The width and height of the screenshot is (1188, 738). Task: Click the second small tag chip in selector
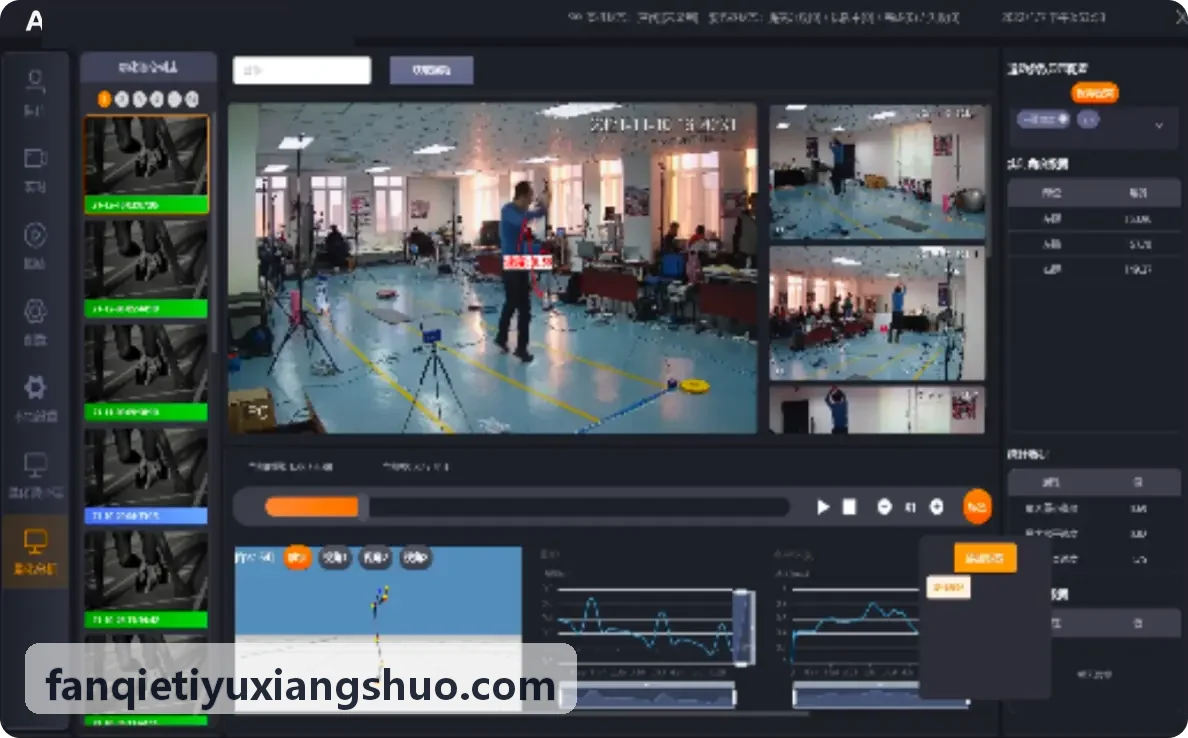tap(1088, 120)
